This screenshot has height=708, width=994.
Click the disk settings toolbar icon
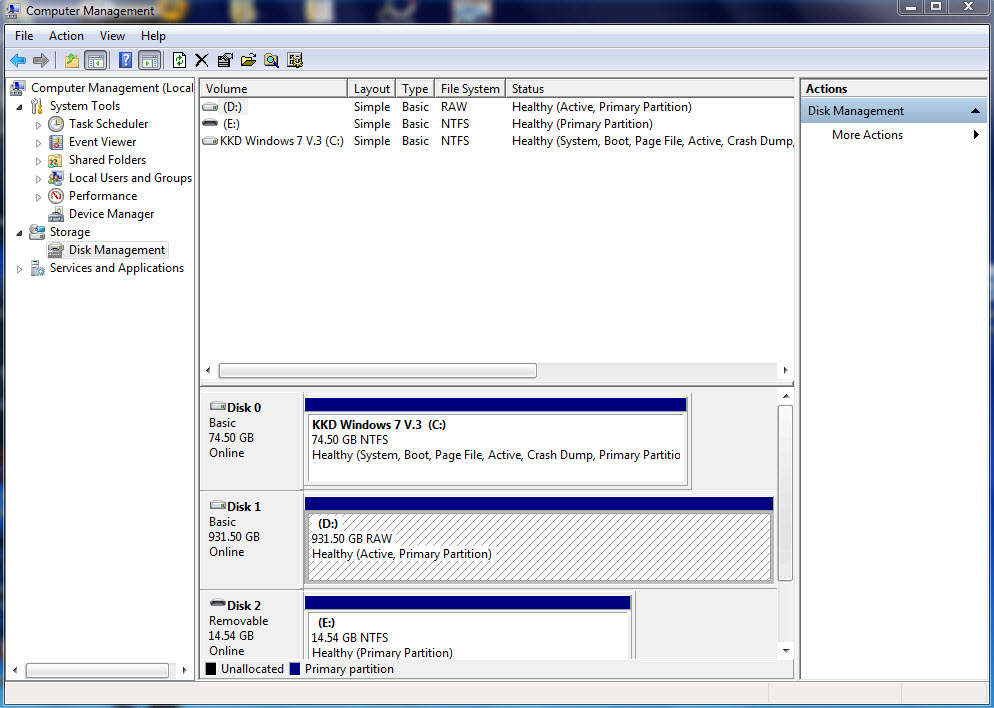295,60
